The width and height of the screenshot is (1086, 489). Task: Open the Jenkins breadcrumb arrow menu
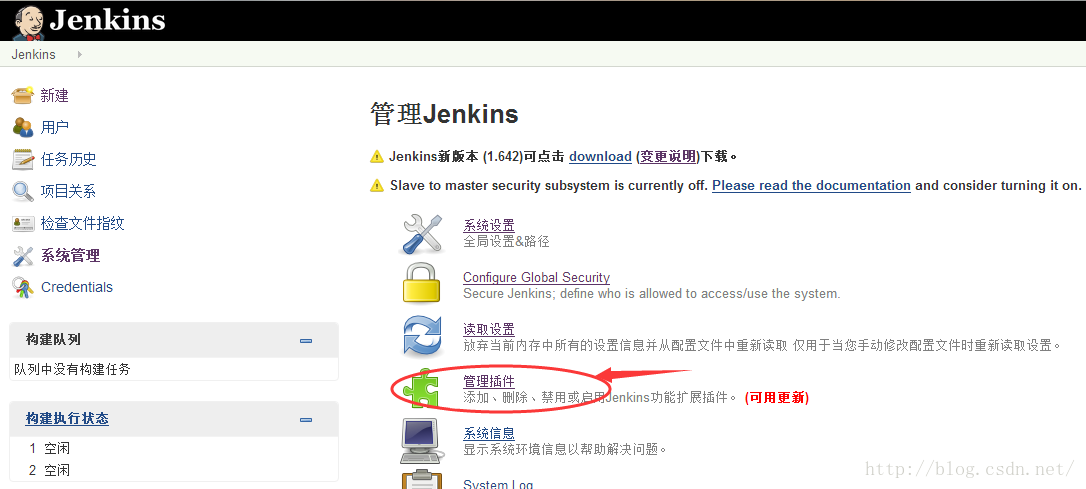pyautogui.click(x=80, y=54)
